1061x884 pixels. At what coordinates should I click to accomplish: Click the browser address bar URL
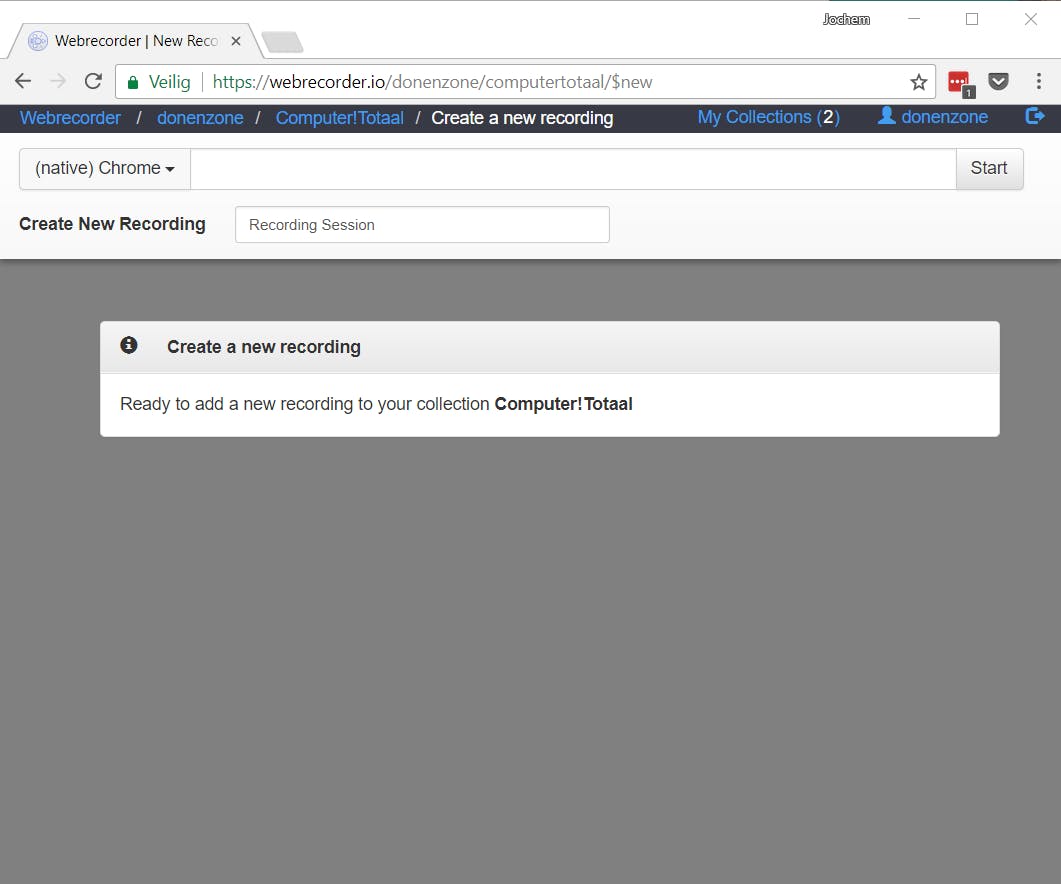coord(432,82)
